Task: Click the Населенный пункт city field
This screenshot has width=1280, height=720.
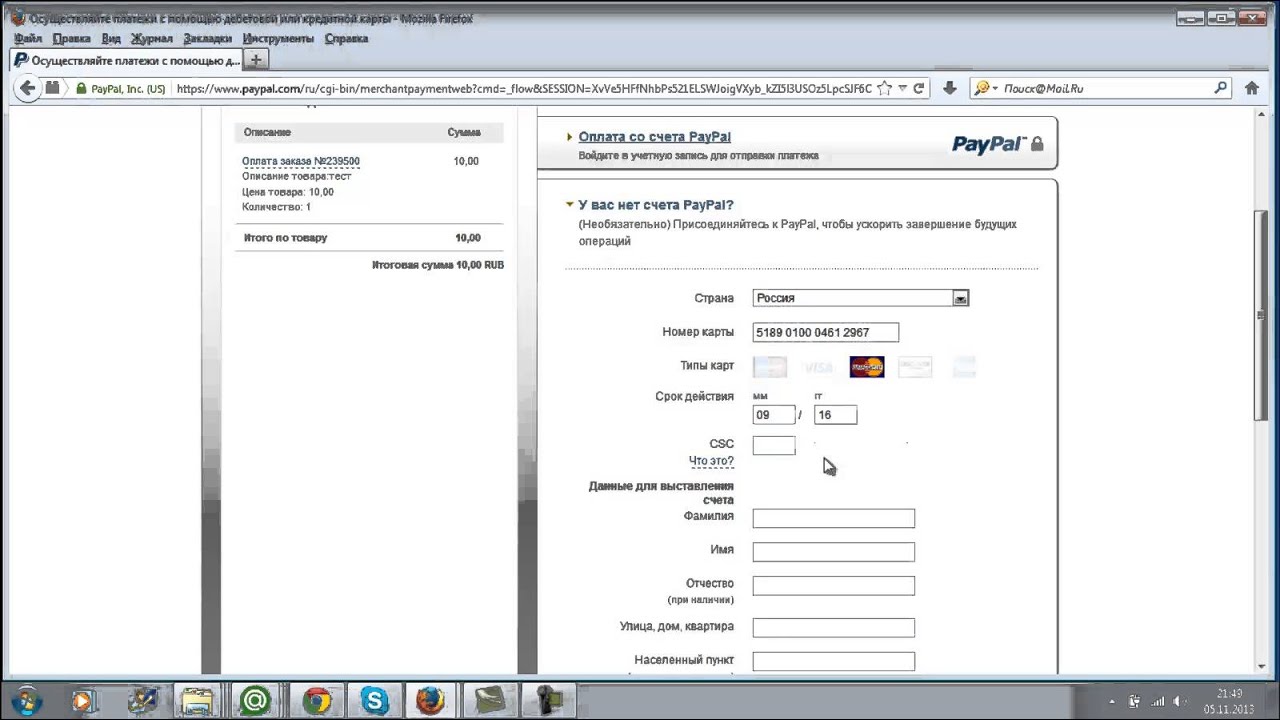Action: 834,661
